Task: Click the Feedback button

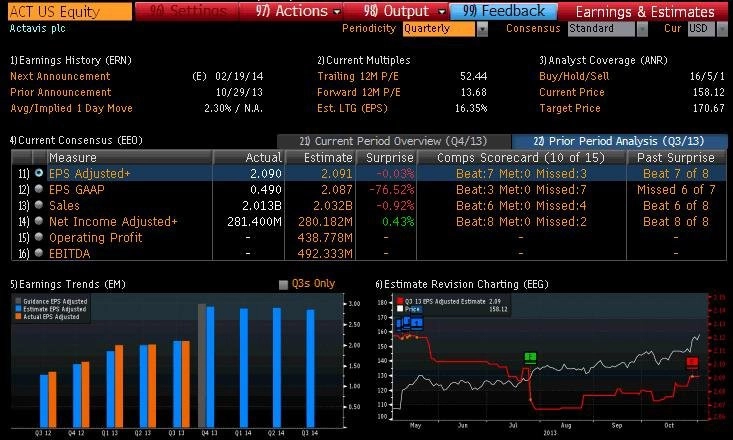Action: pyautogui.click(x=503, y=11)
